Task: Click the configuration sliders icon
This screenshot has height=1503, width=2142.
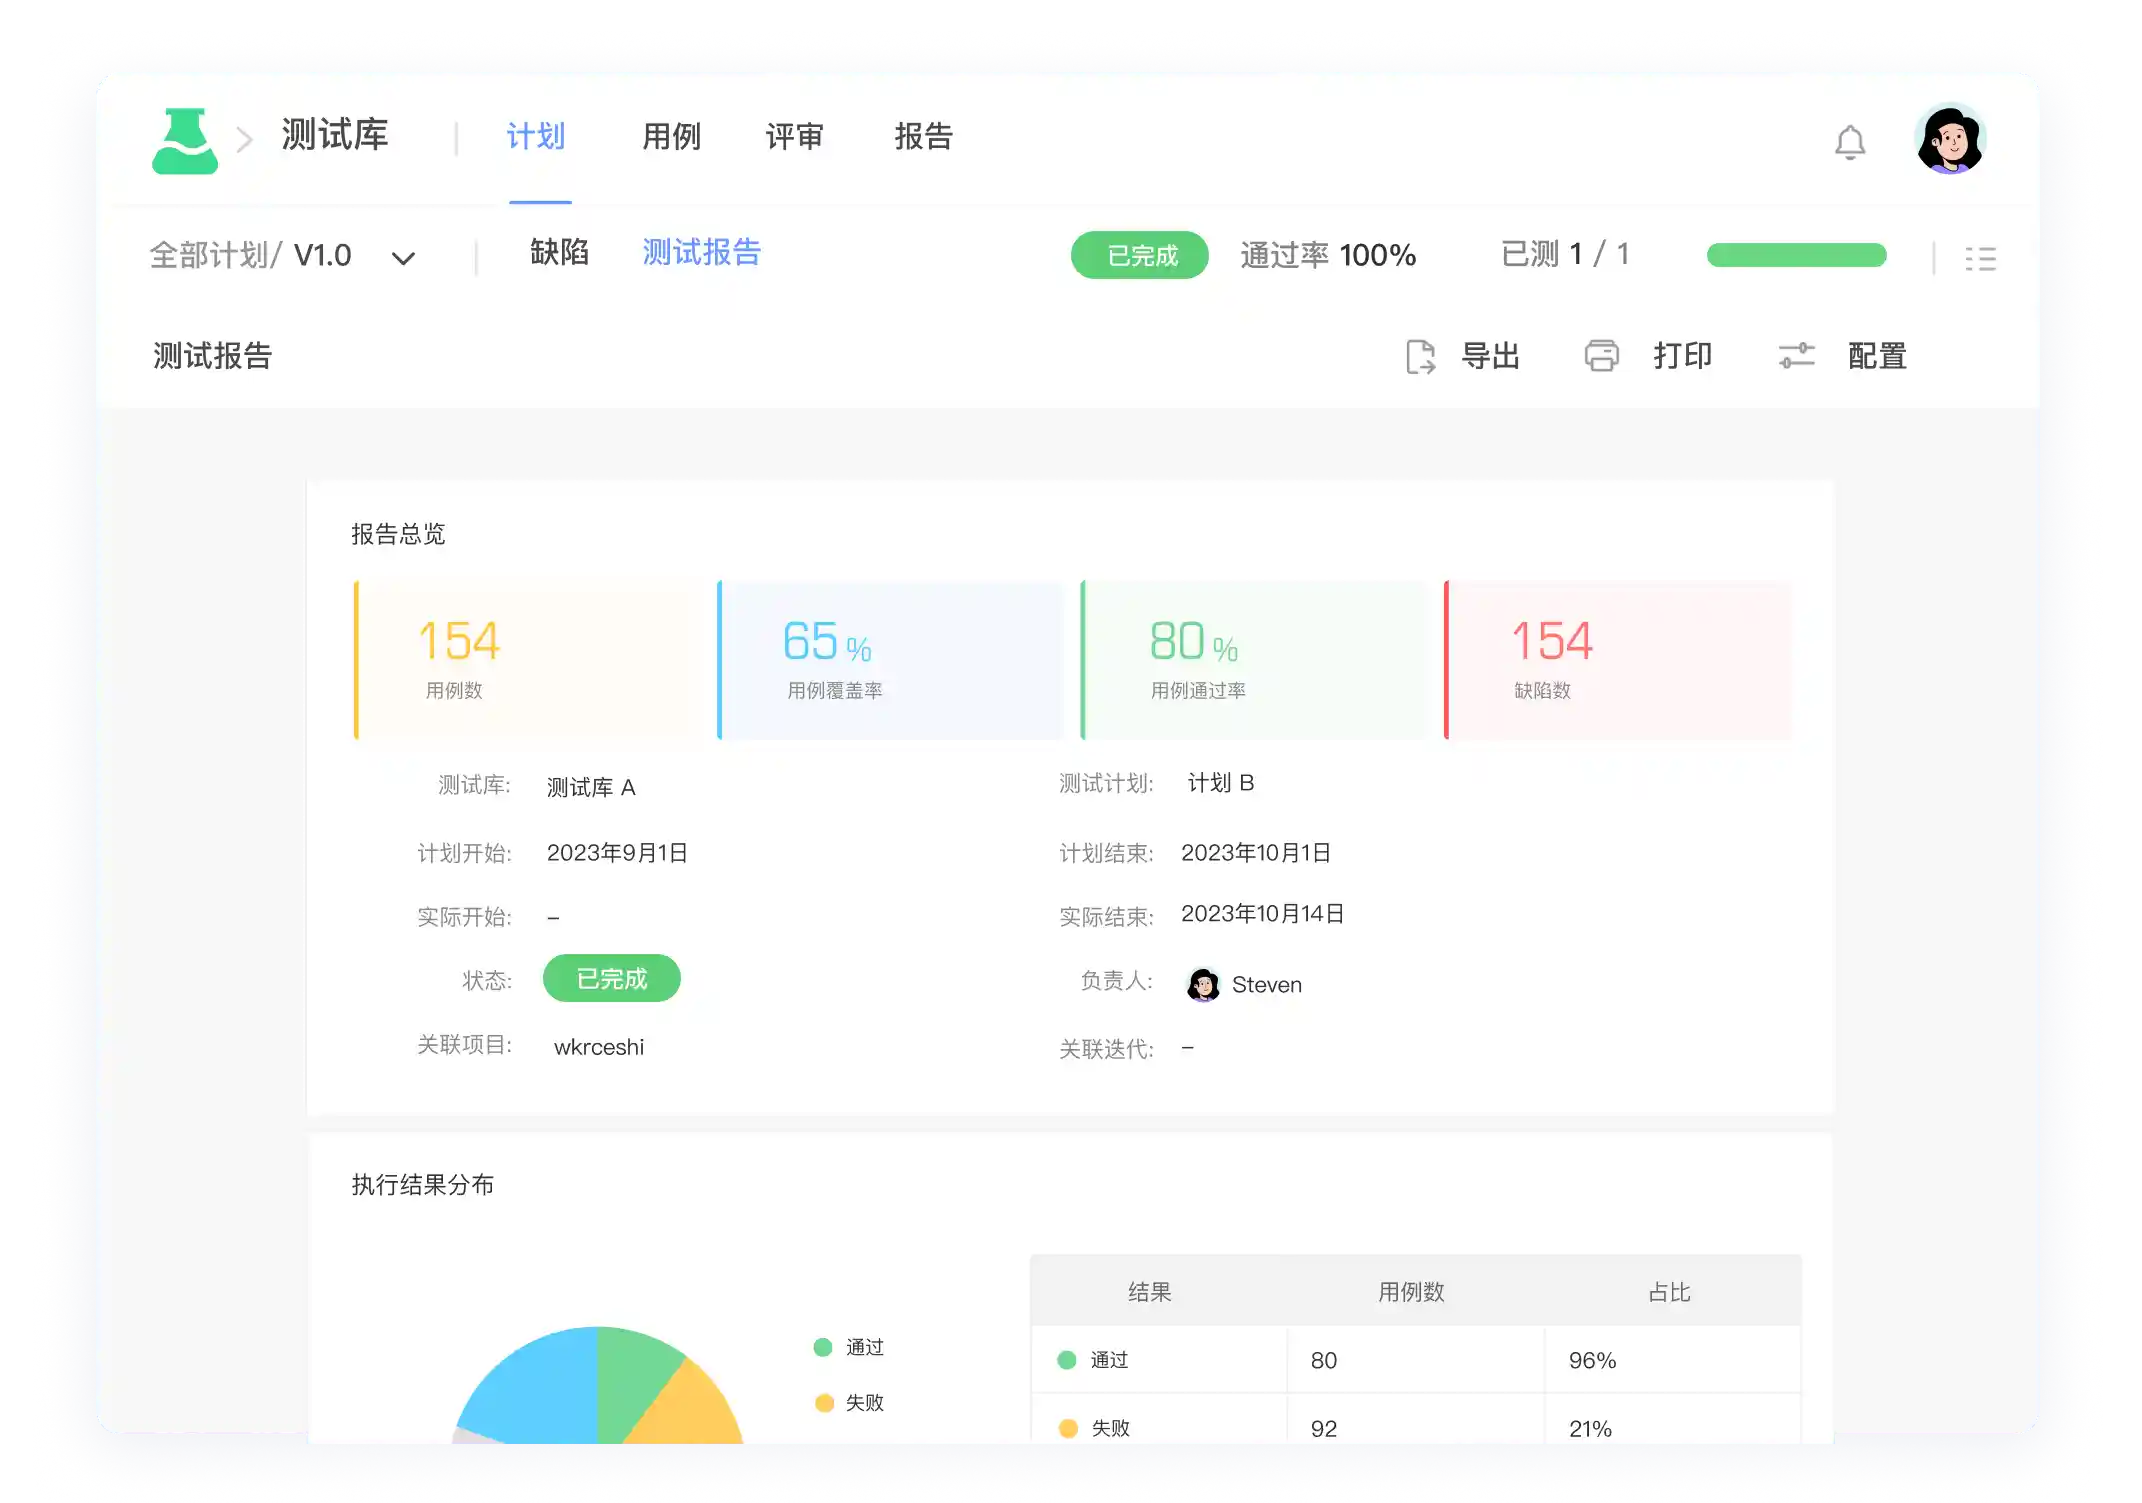Action: pyautogui.click(x=1797, y=356)
